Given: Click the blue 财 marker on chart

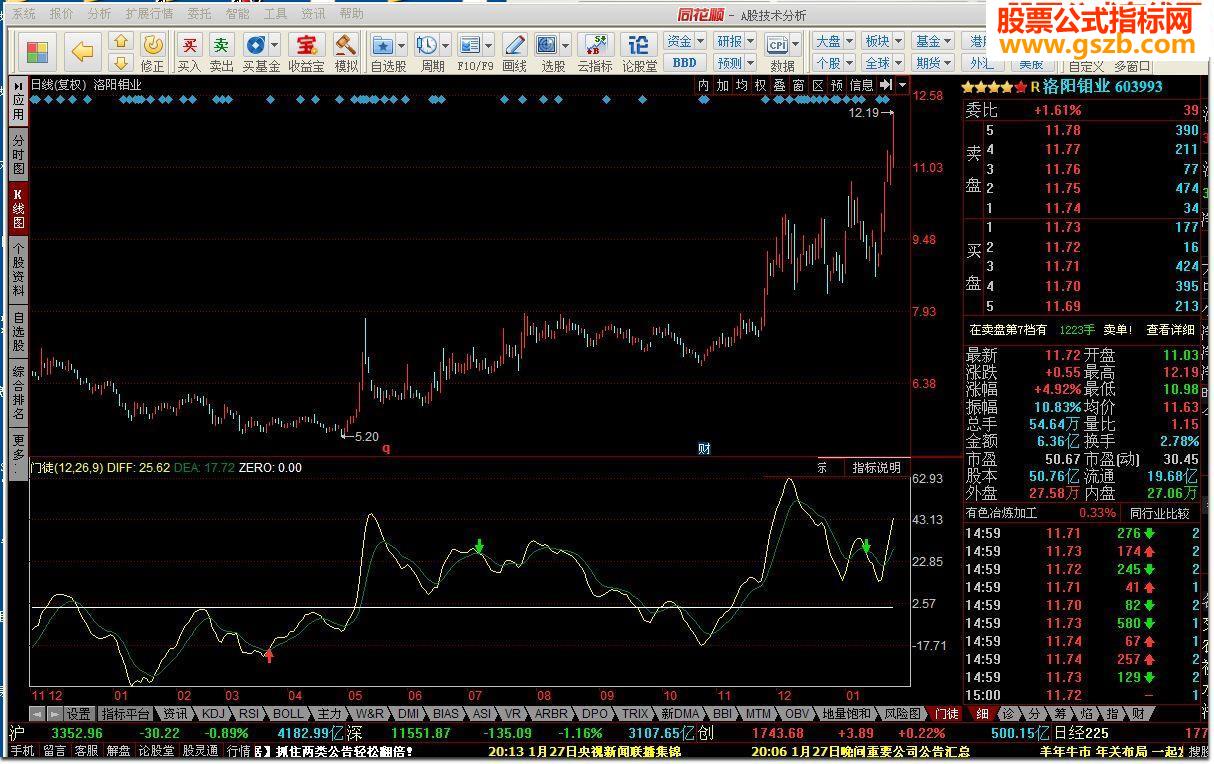Looking at the screenshot, I should 704,449.
